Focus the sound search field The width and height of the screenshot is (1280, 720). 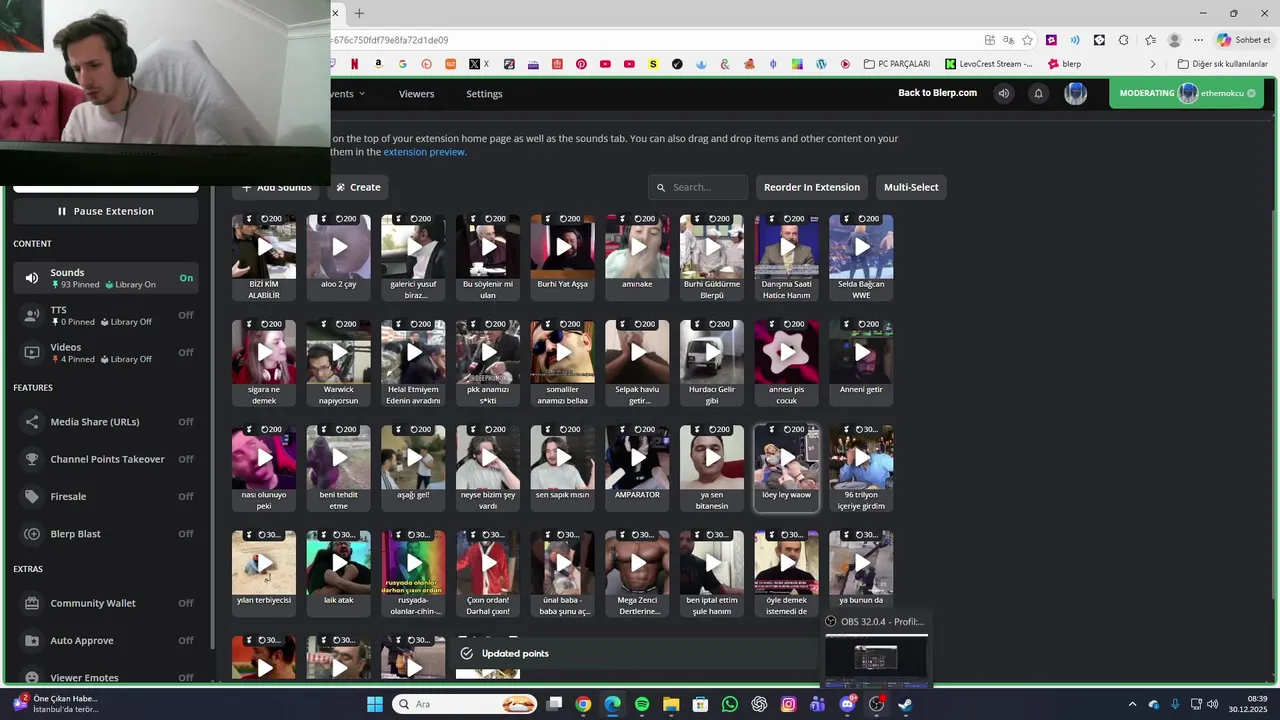(x=698, y=187)
